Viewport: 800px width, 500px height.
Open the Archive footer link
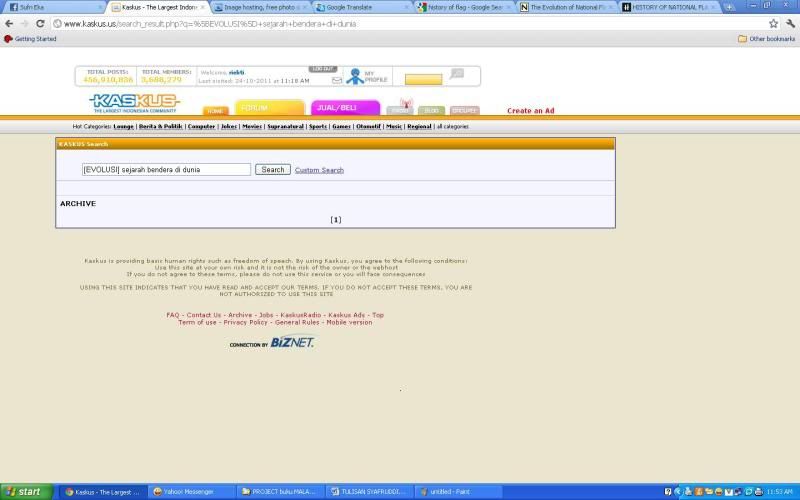pyautogui.click(x=240, y=315)
